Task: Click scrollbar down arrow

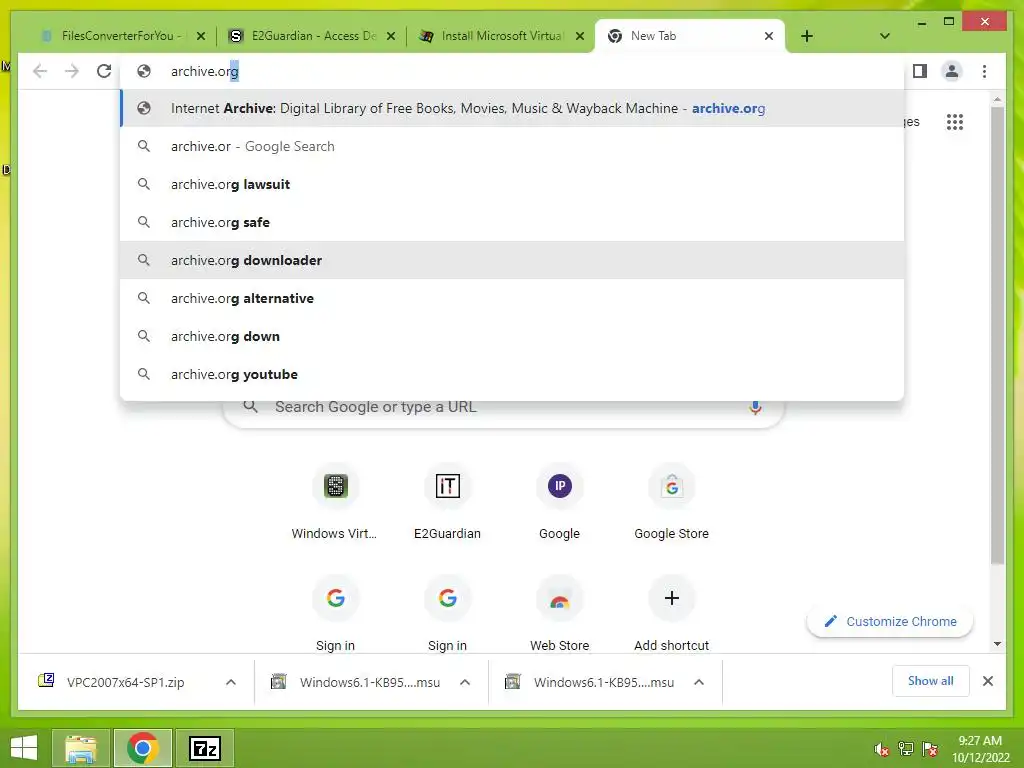Action: pyautogui.click(x=997, y=644)
